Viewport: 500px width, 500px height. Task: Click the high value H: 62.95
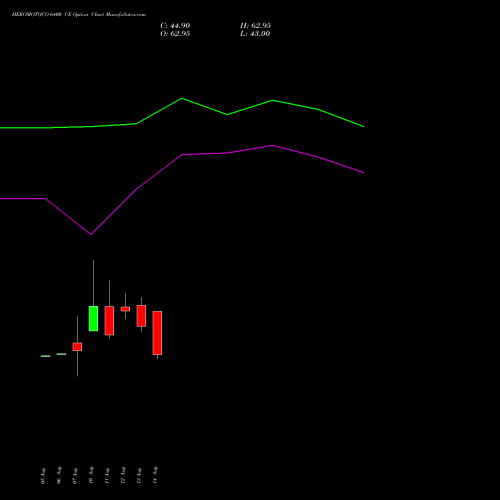[255, 26]
